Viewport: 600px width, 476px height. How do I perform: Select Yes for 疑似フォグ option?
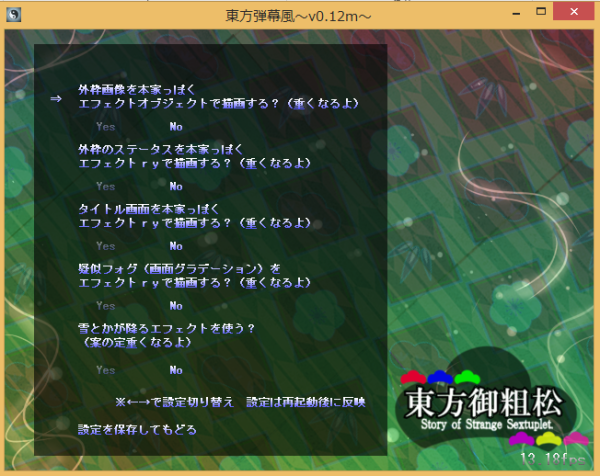[106, 306]
